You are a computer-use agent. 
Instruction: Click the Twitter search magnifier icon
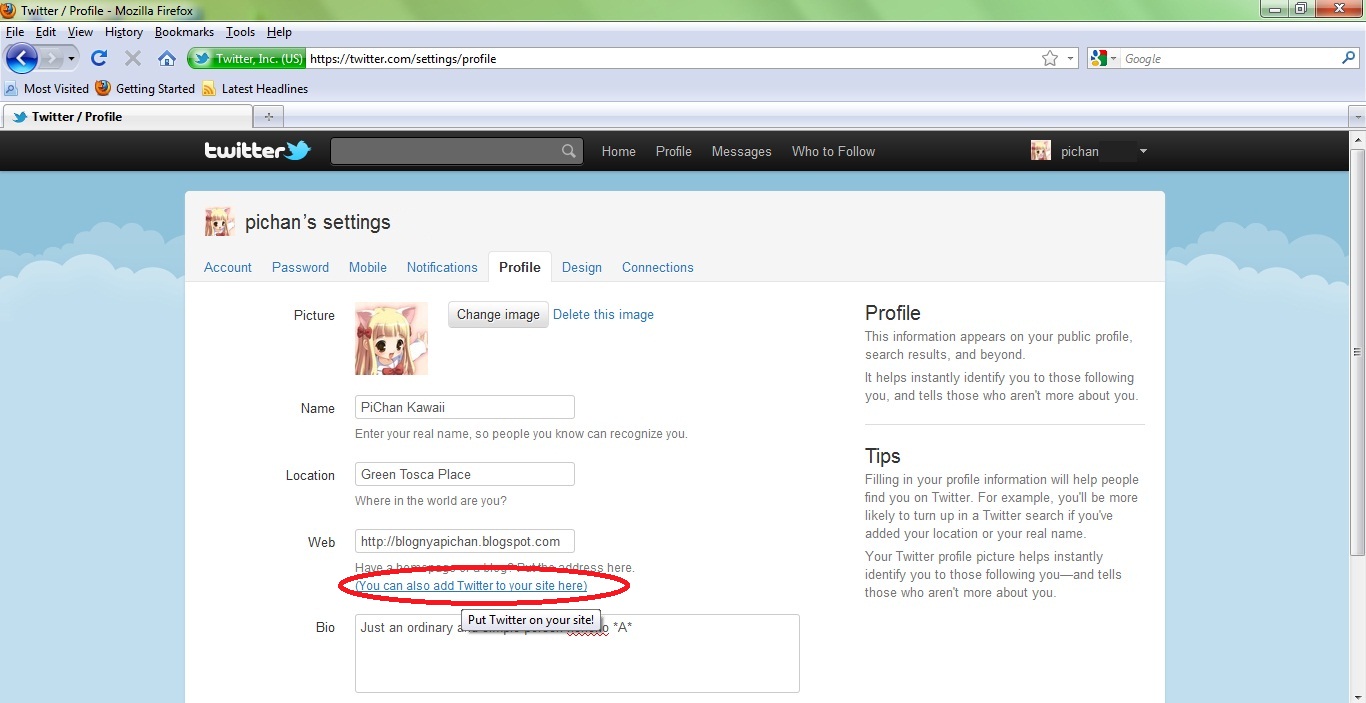tap(568, 151)
